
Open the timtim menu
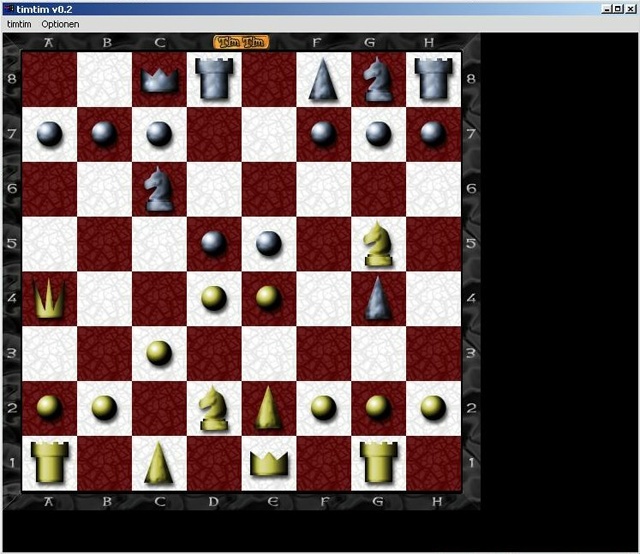[x=19, y=24]
